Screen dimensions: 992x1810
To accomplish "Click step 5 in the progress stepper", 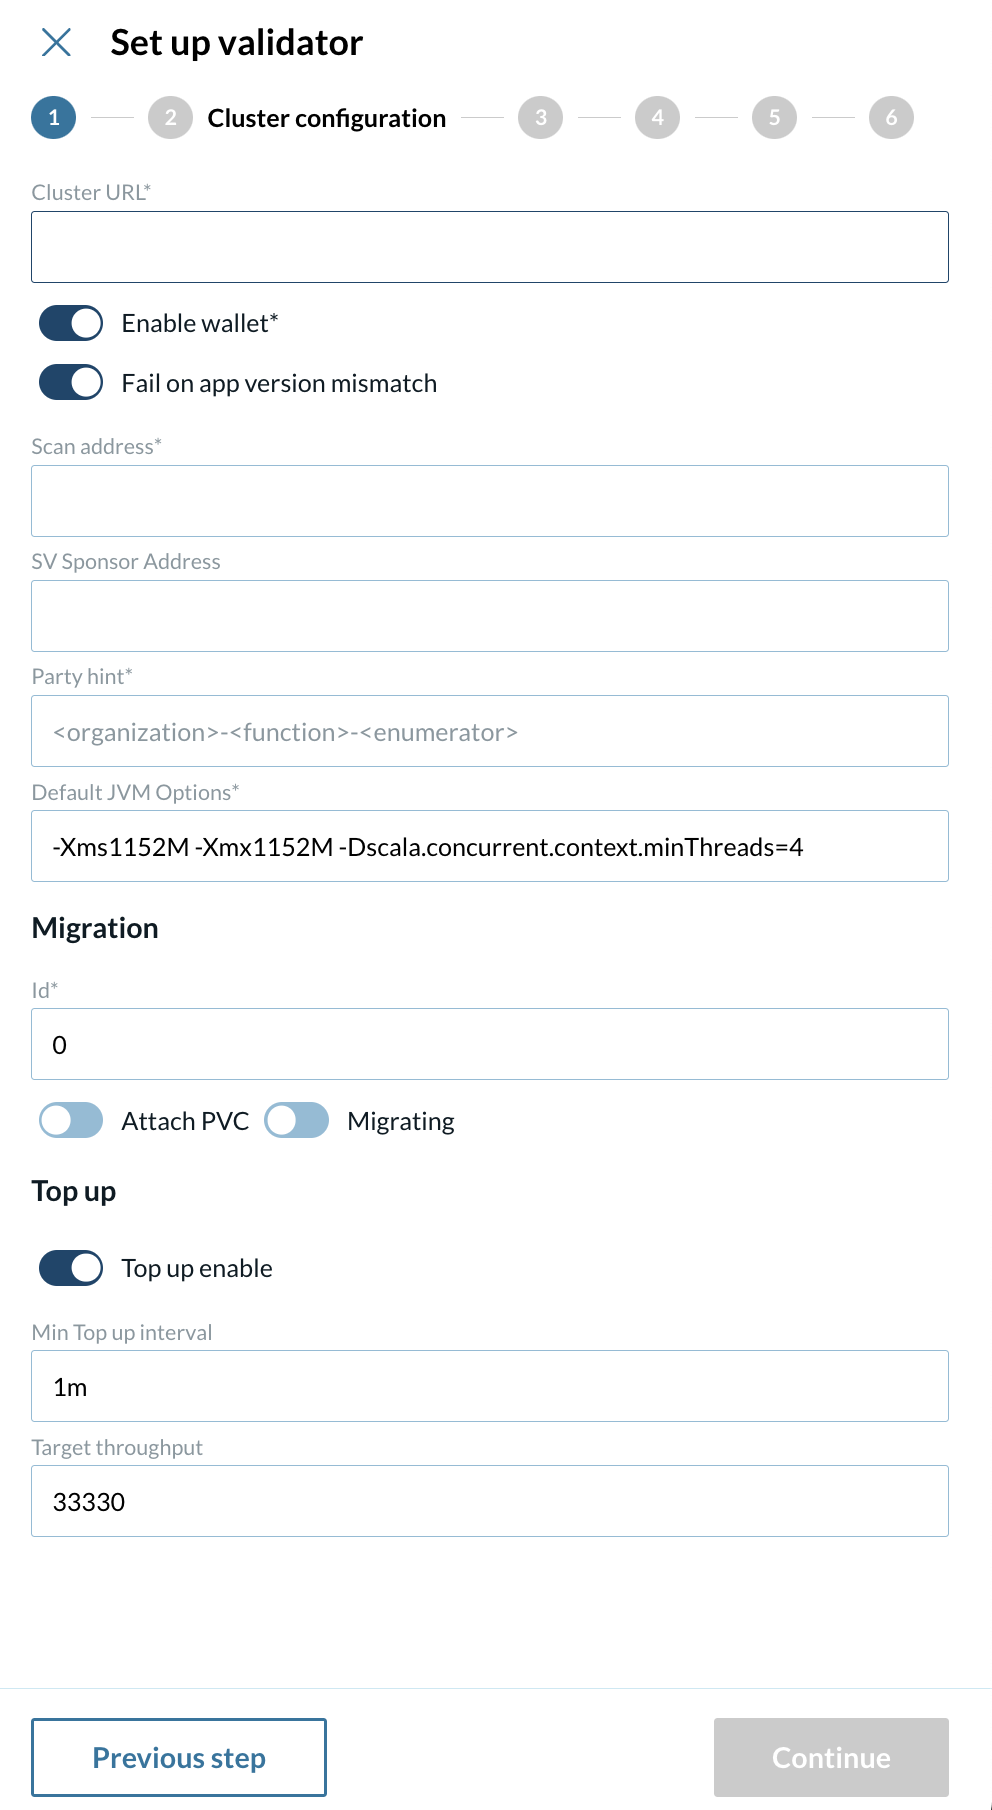I will click(774, 117).
